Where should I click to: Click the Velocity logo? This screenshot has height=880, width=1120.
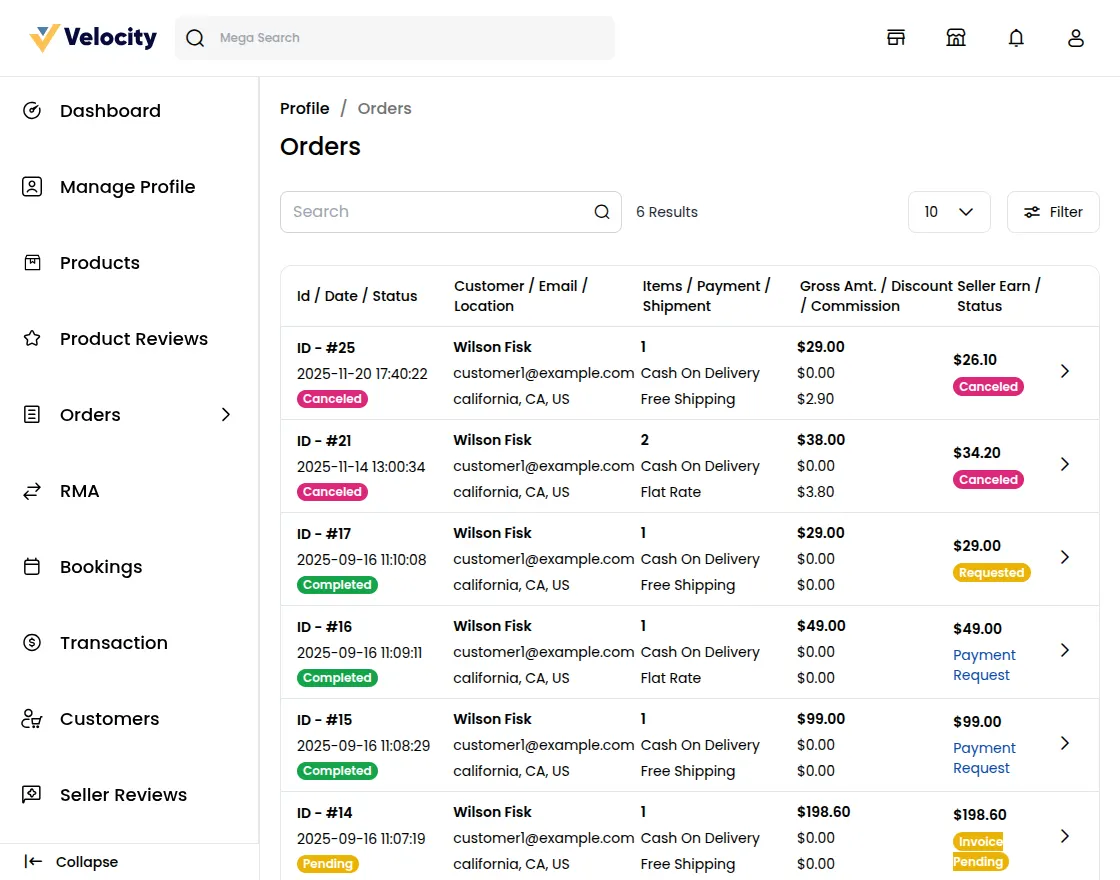click(x=93, y=38)
